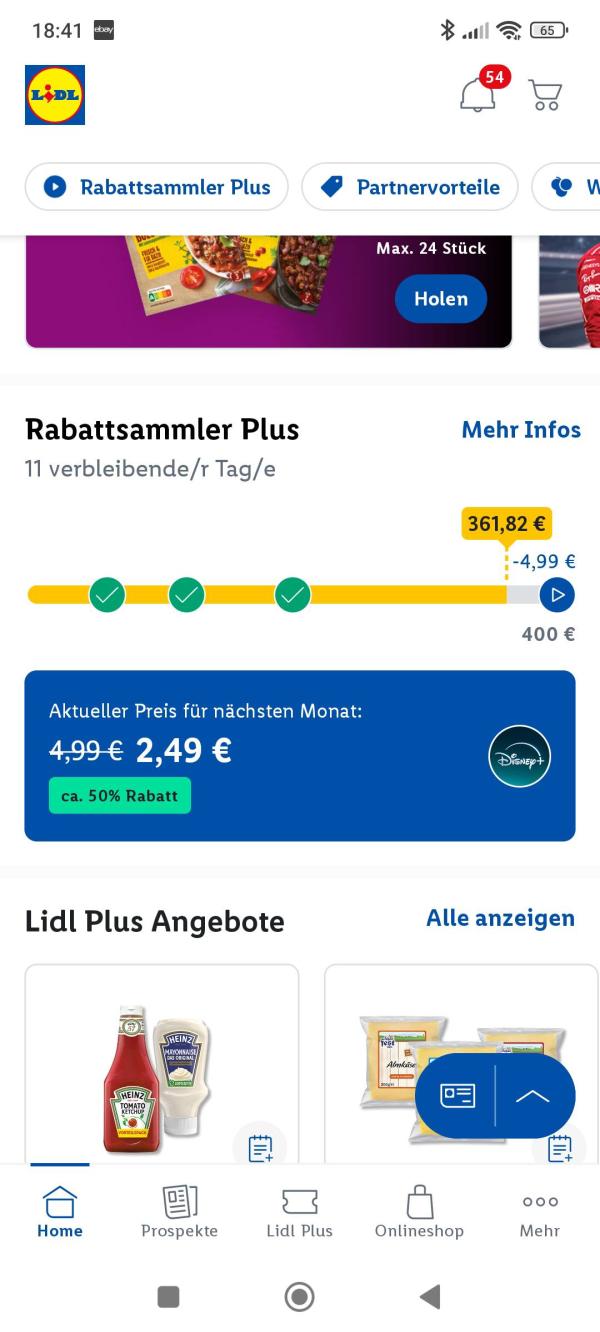Open the Lidl Plus card icon

click(458, 1096)
